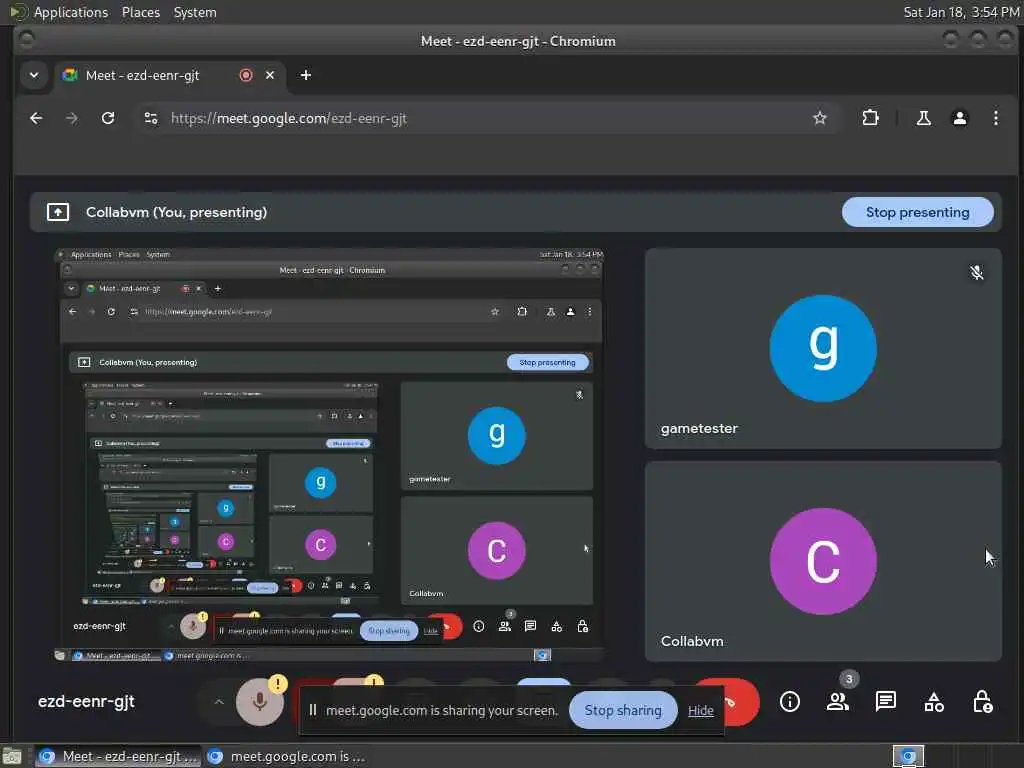Screen dimensions: 1024x768
Task: Expand the tab search dropdown
Action: point(34,75)
